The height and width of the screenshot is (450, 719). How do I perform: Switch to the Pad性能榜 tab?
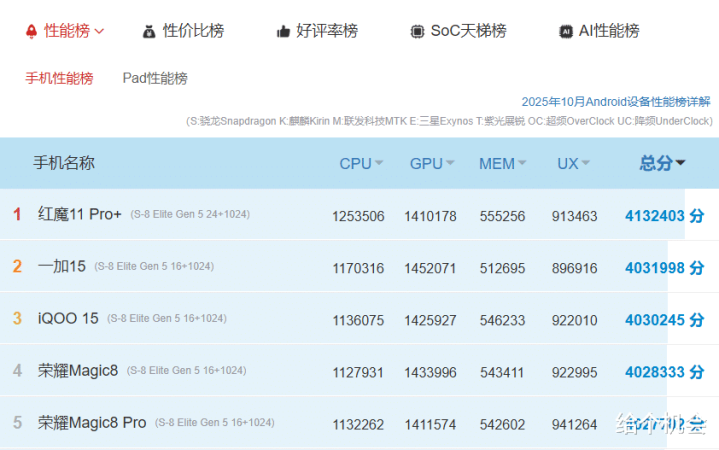155,78
